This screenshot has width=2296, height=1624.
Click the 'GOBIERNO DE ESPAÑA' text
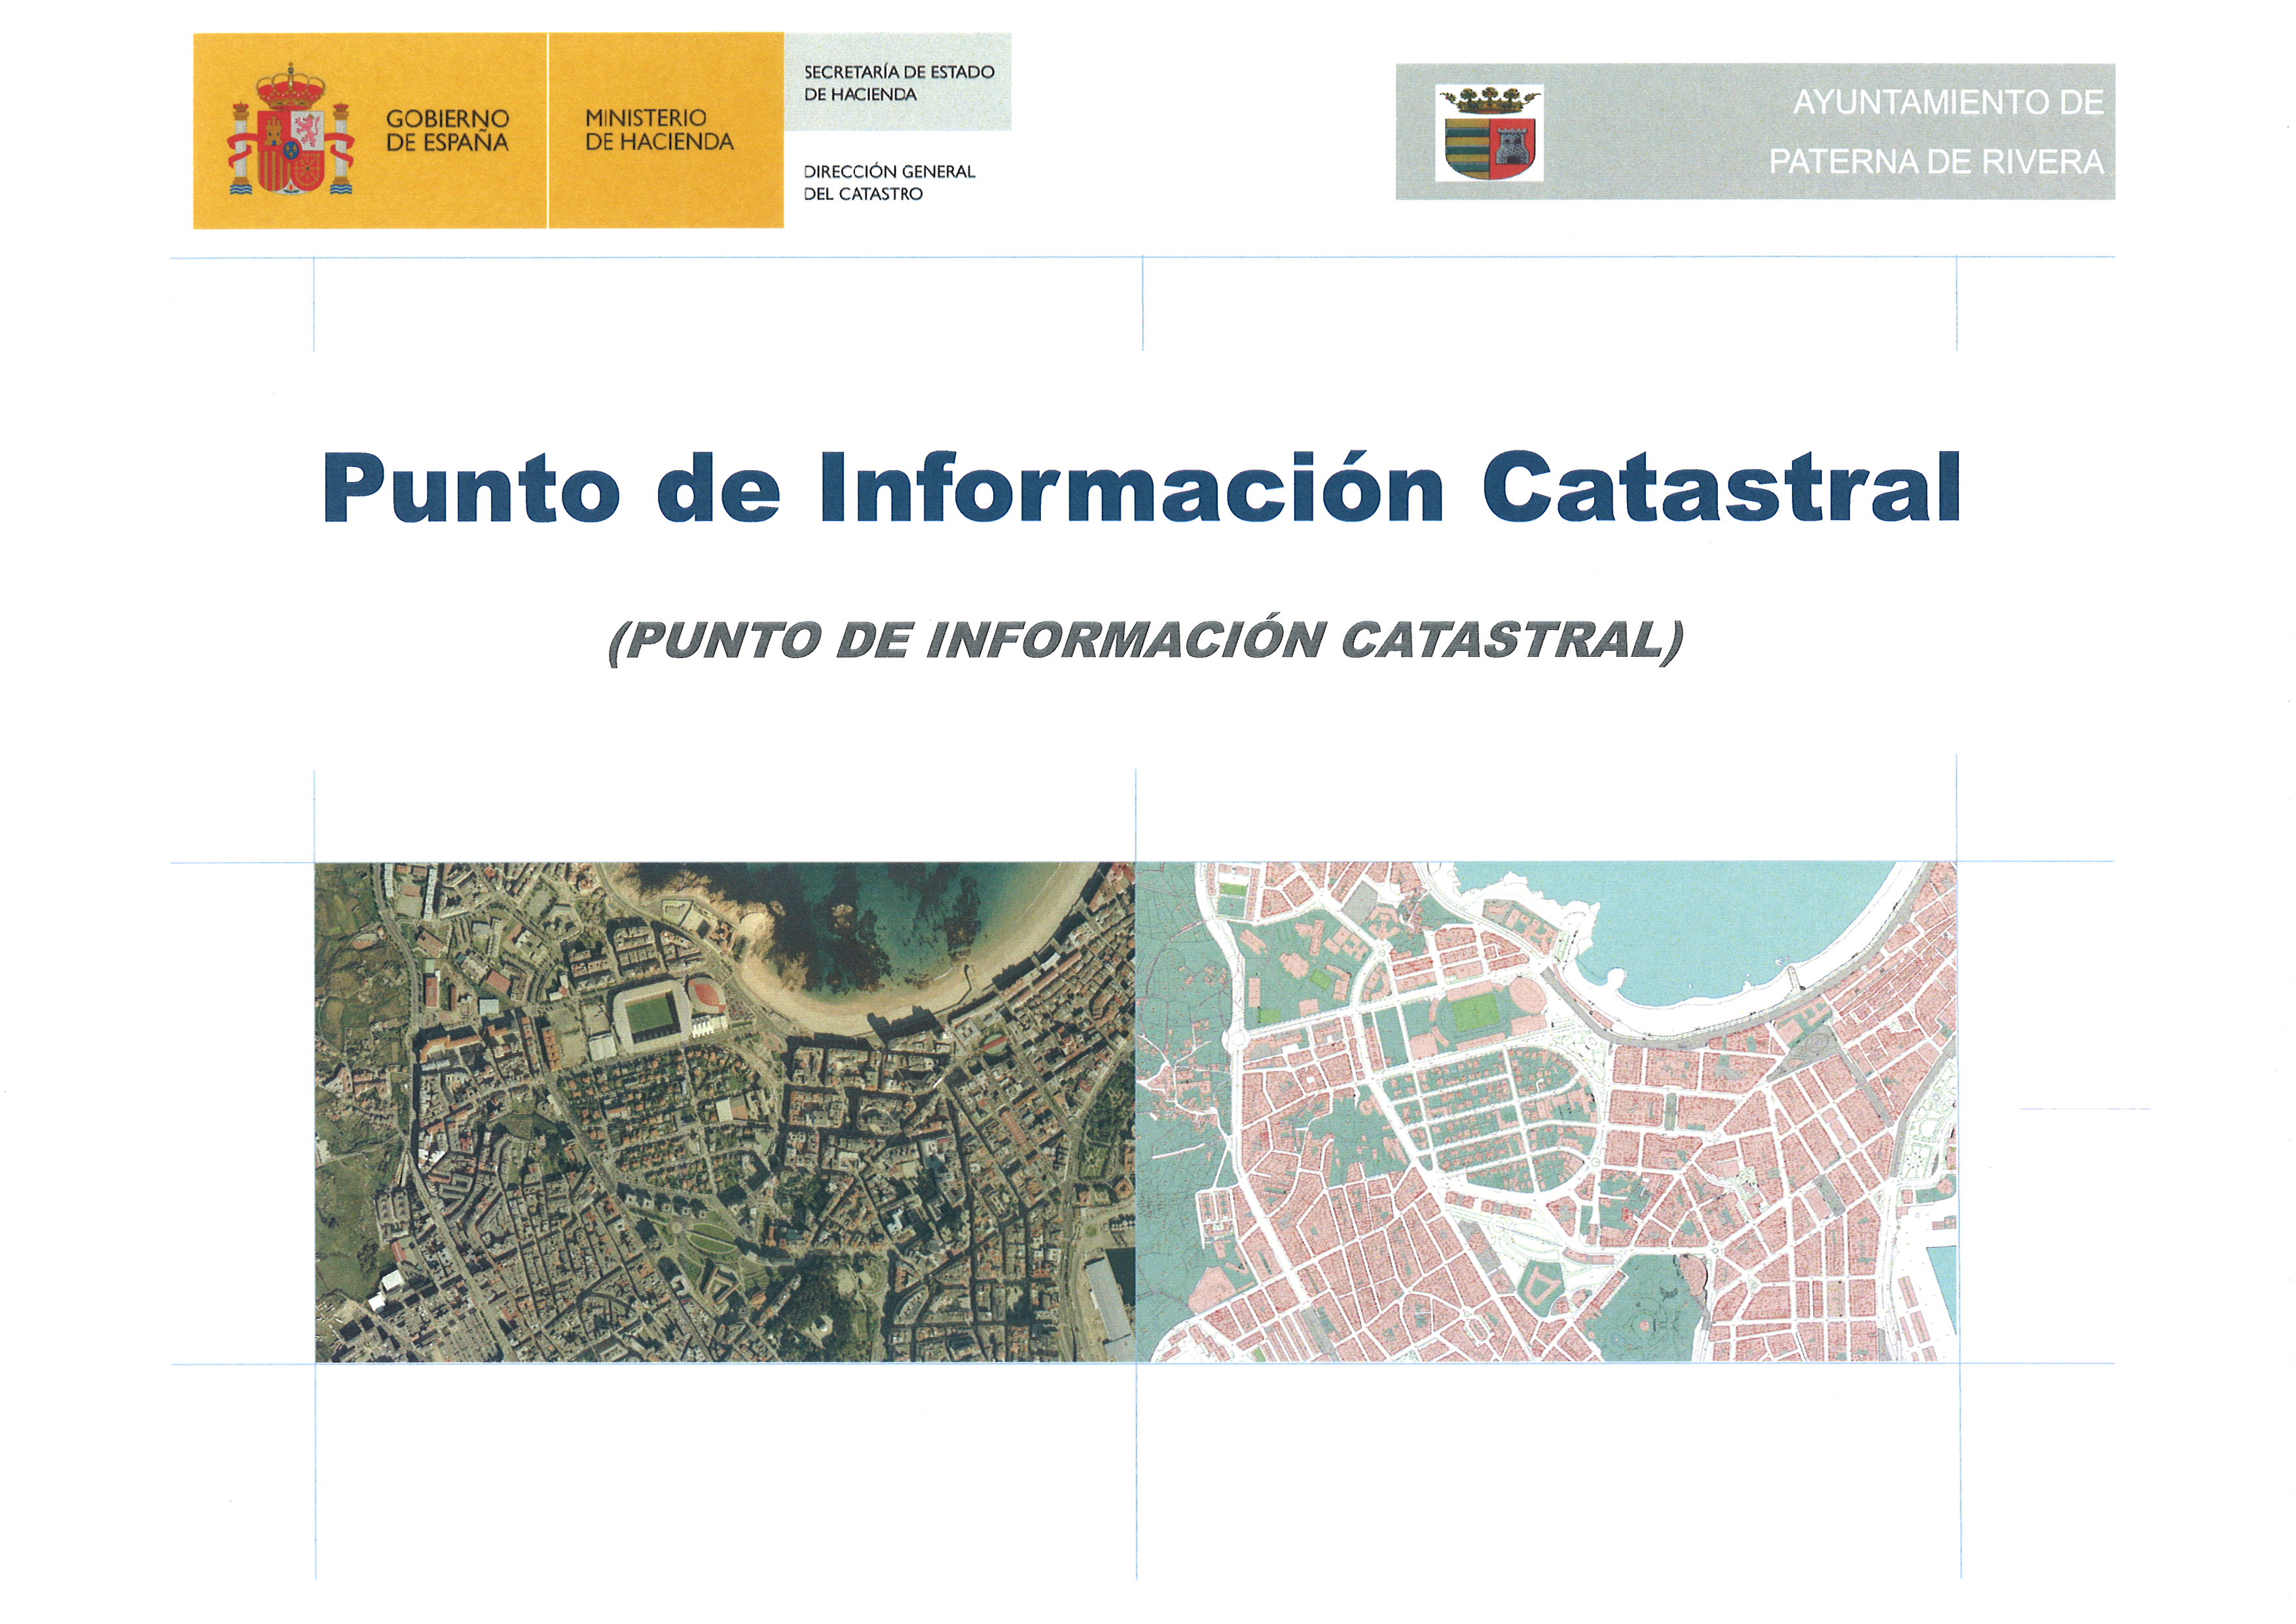coord(447,131)
